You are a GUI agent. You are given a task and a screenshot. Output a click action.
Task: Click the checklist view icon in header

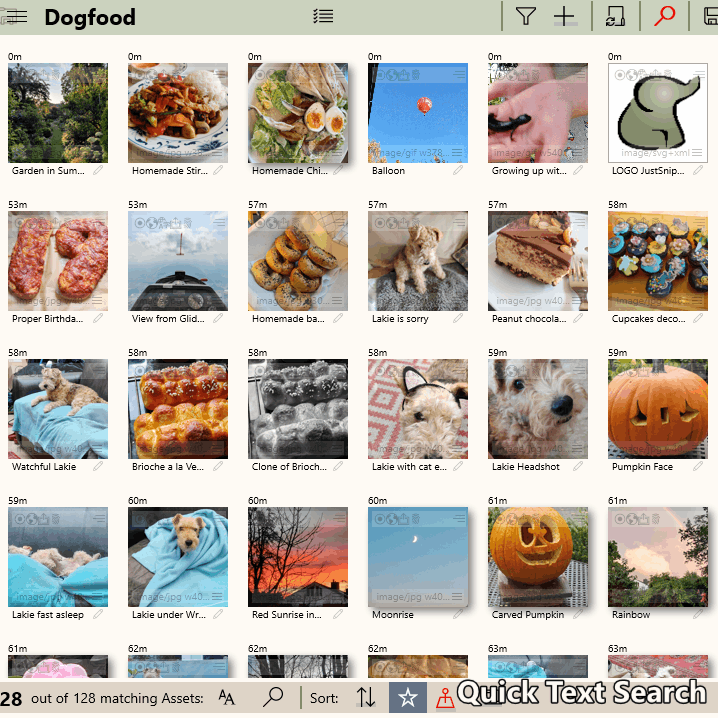coord(322,16)
